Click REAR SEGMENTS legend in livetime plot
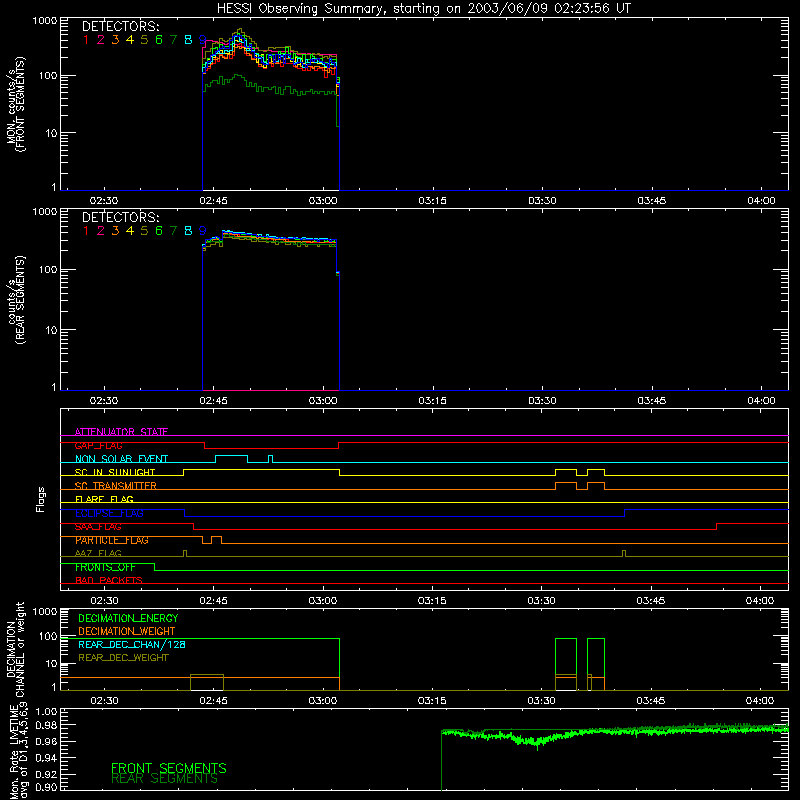 pyautogui.click(x=164, y=779)
